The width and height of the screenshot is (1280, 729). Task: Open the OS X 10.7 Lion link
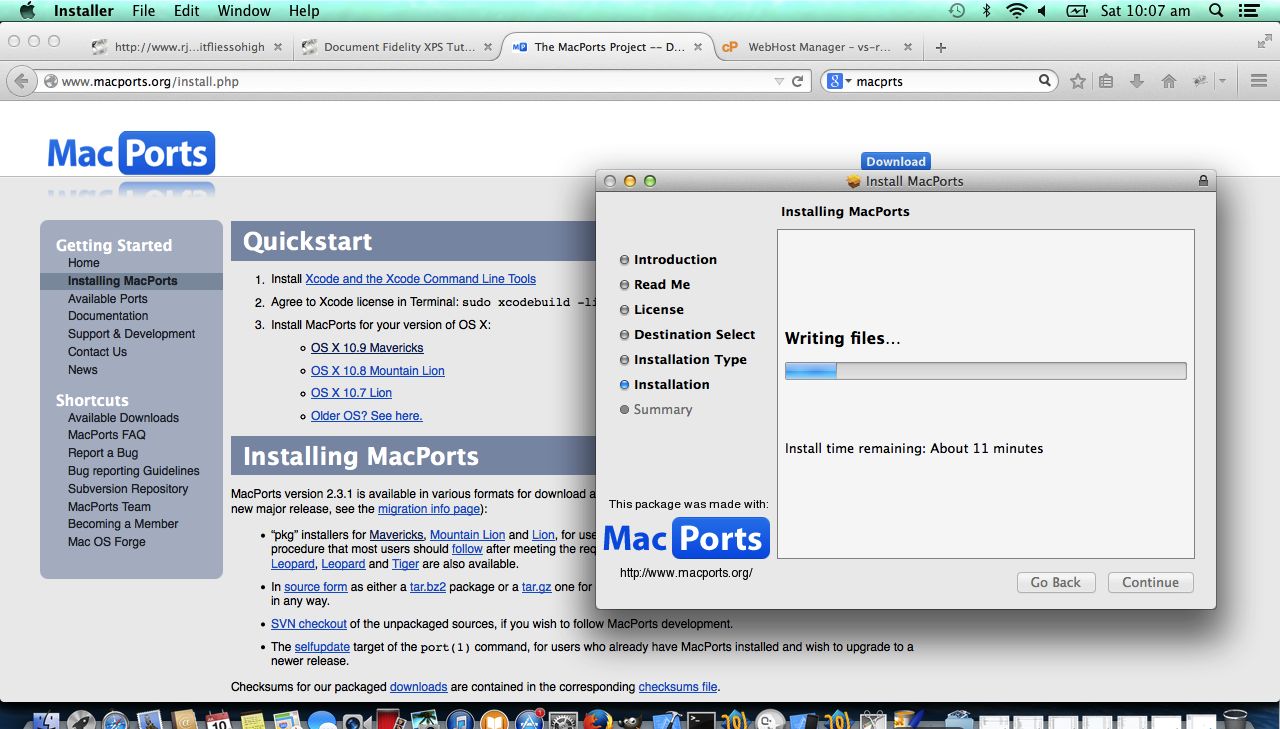coord(351,393)
